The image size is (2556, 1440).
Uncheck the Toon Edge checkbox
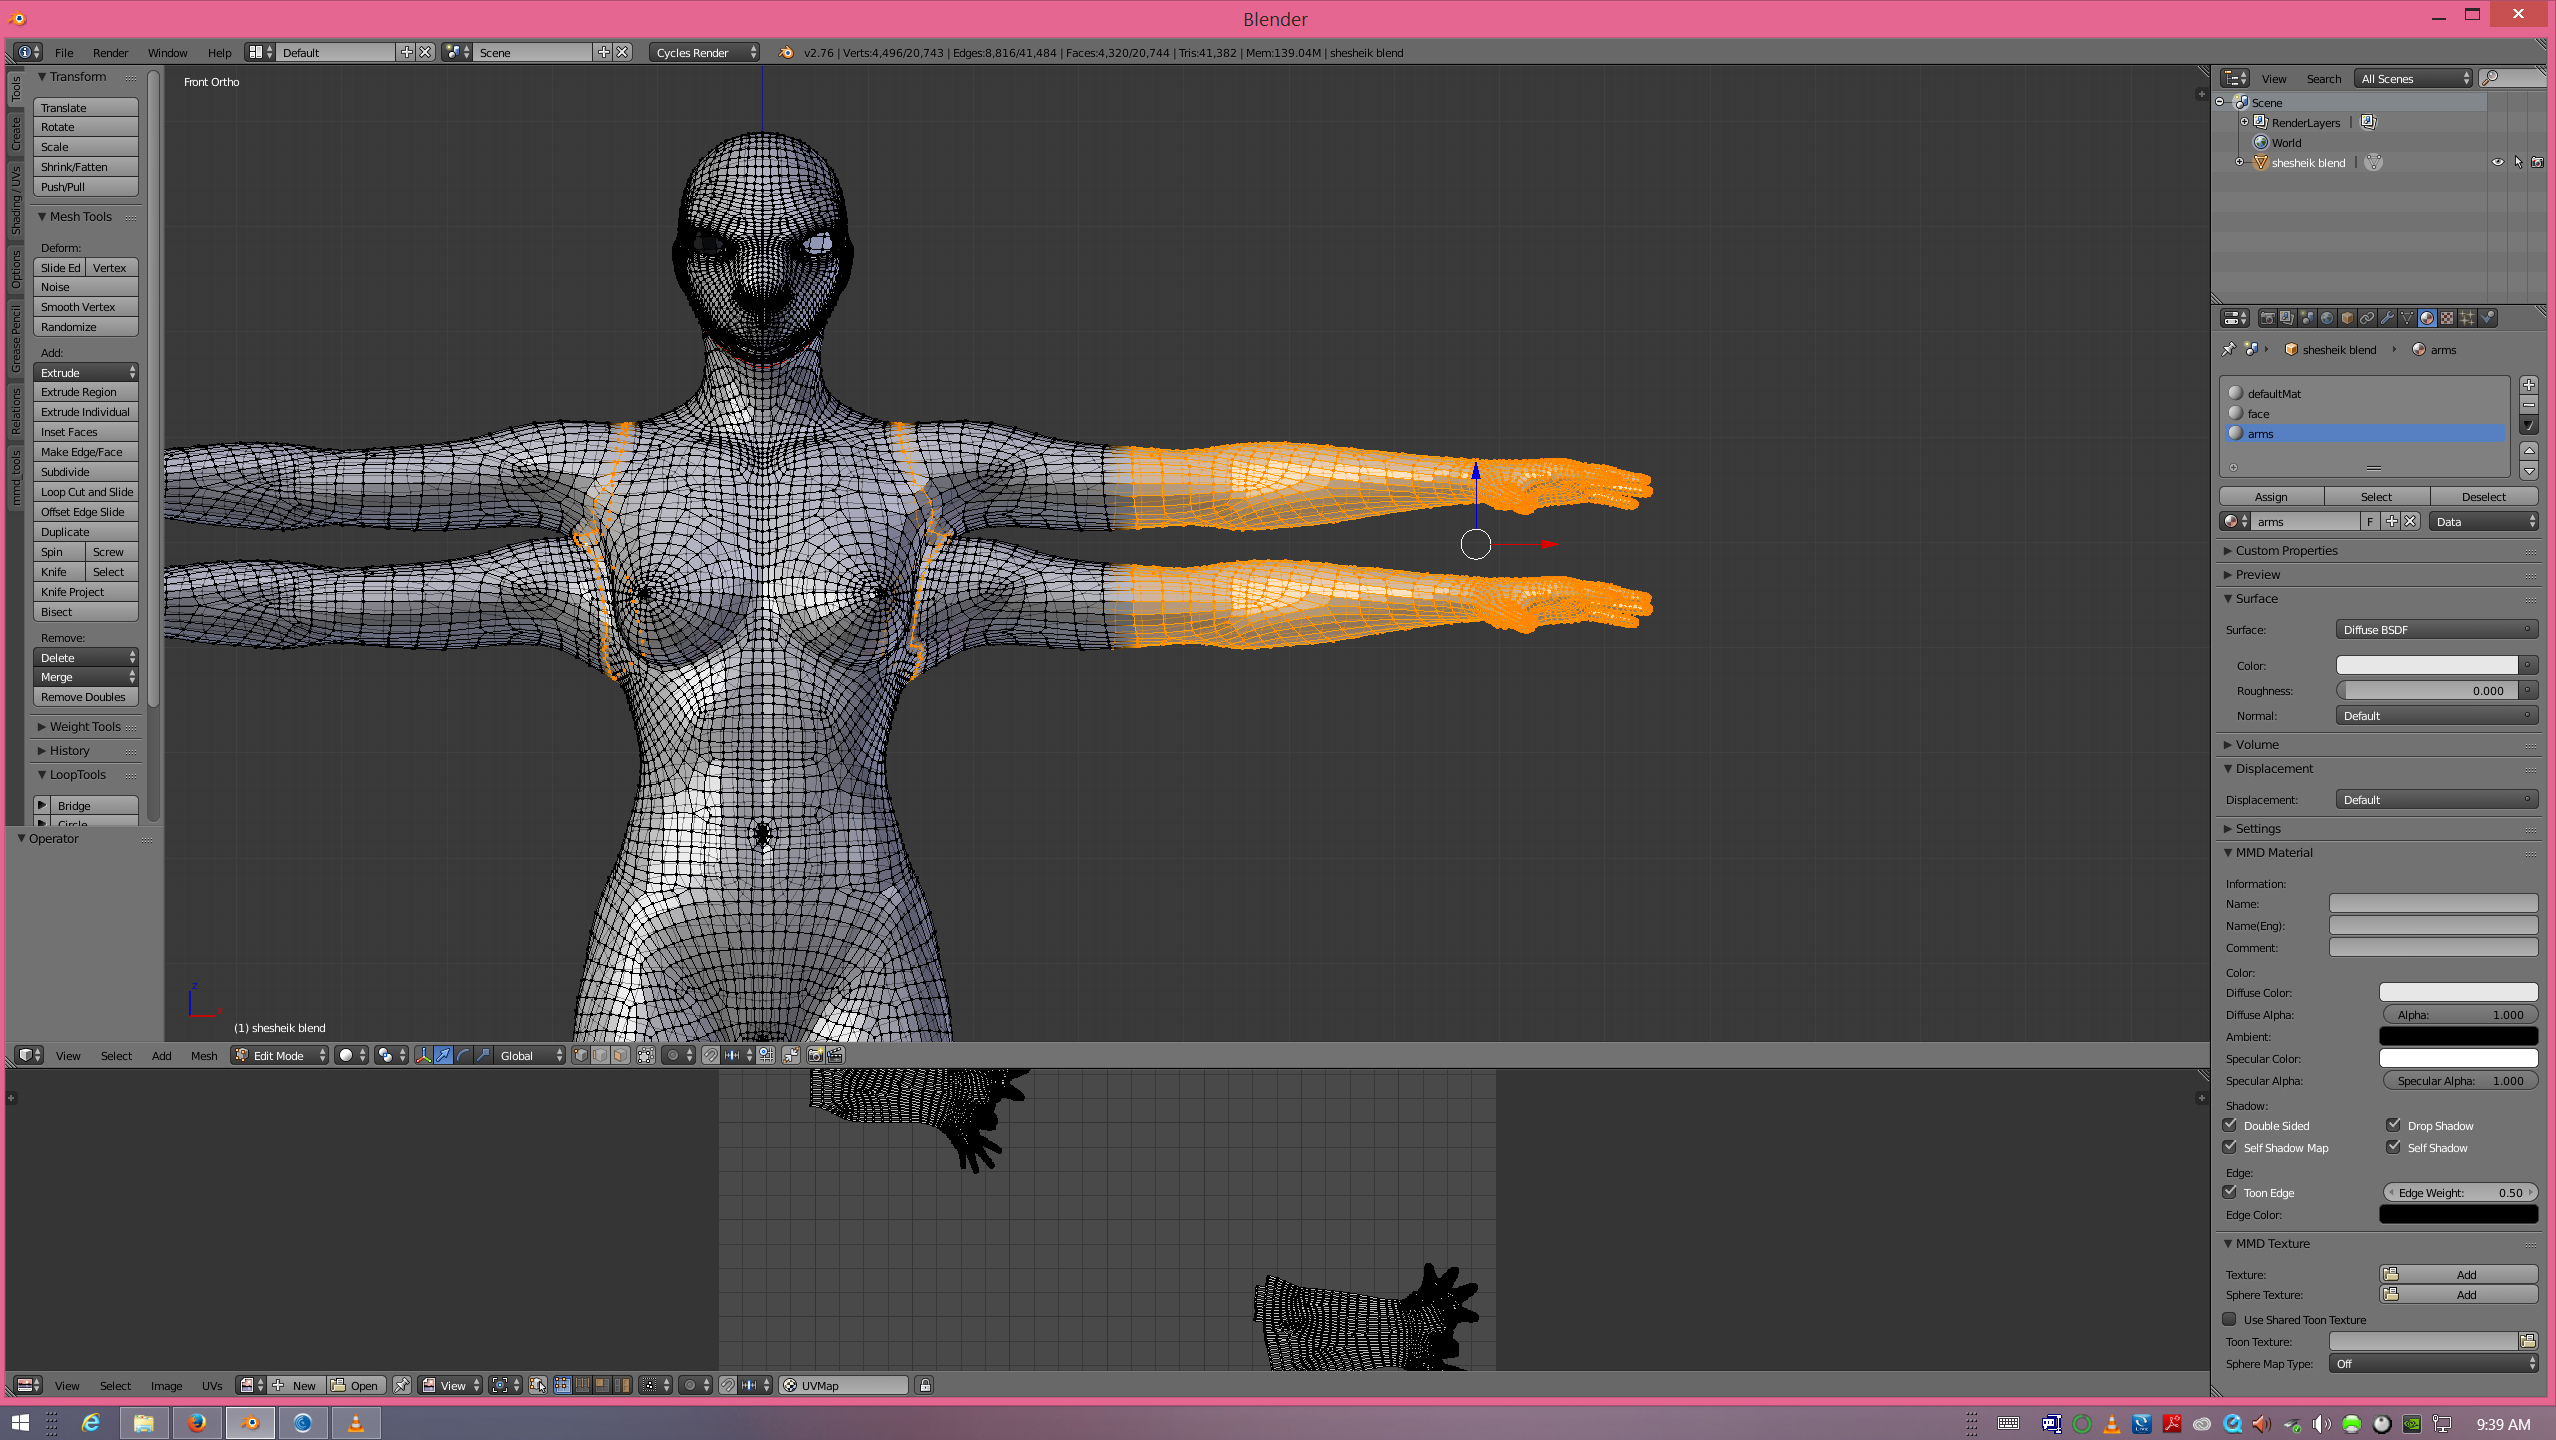[x=2230, y=1192]
